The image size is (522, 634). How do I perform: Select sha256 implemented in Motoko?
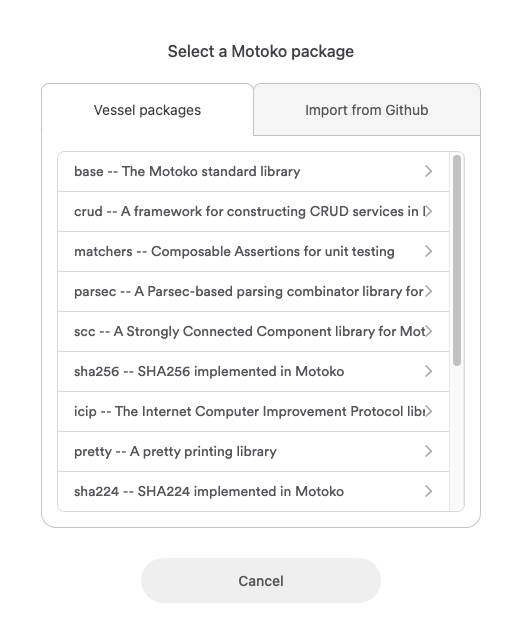(254, 372)
